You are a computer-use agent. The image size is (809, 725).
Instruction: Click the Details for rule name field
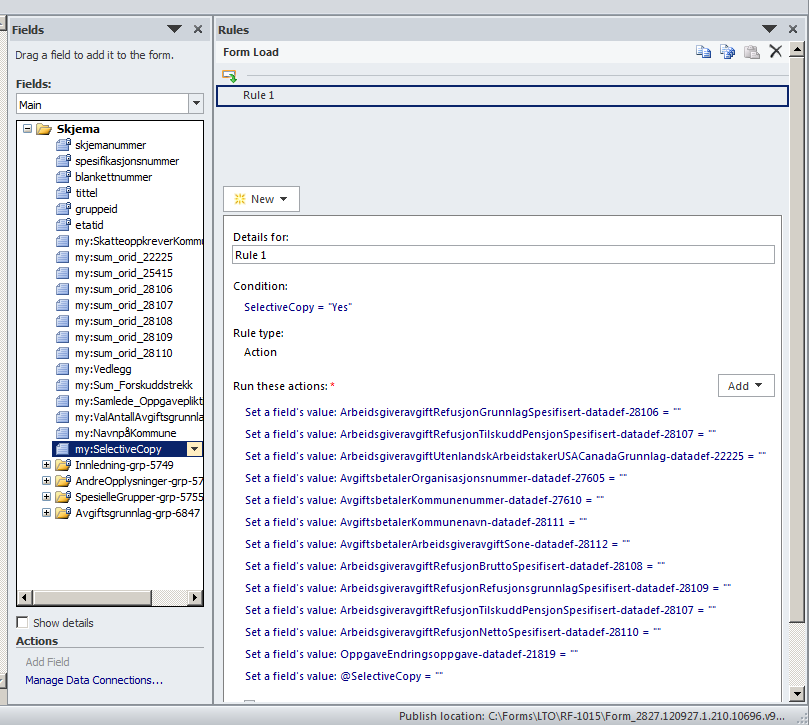(x=503, y=255)
